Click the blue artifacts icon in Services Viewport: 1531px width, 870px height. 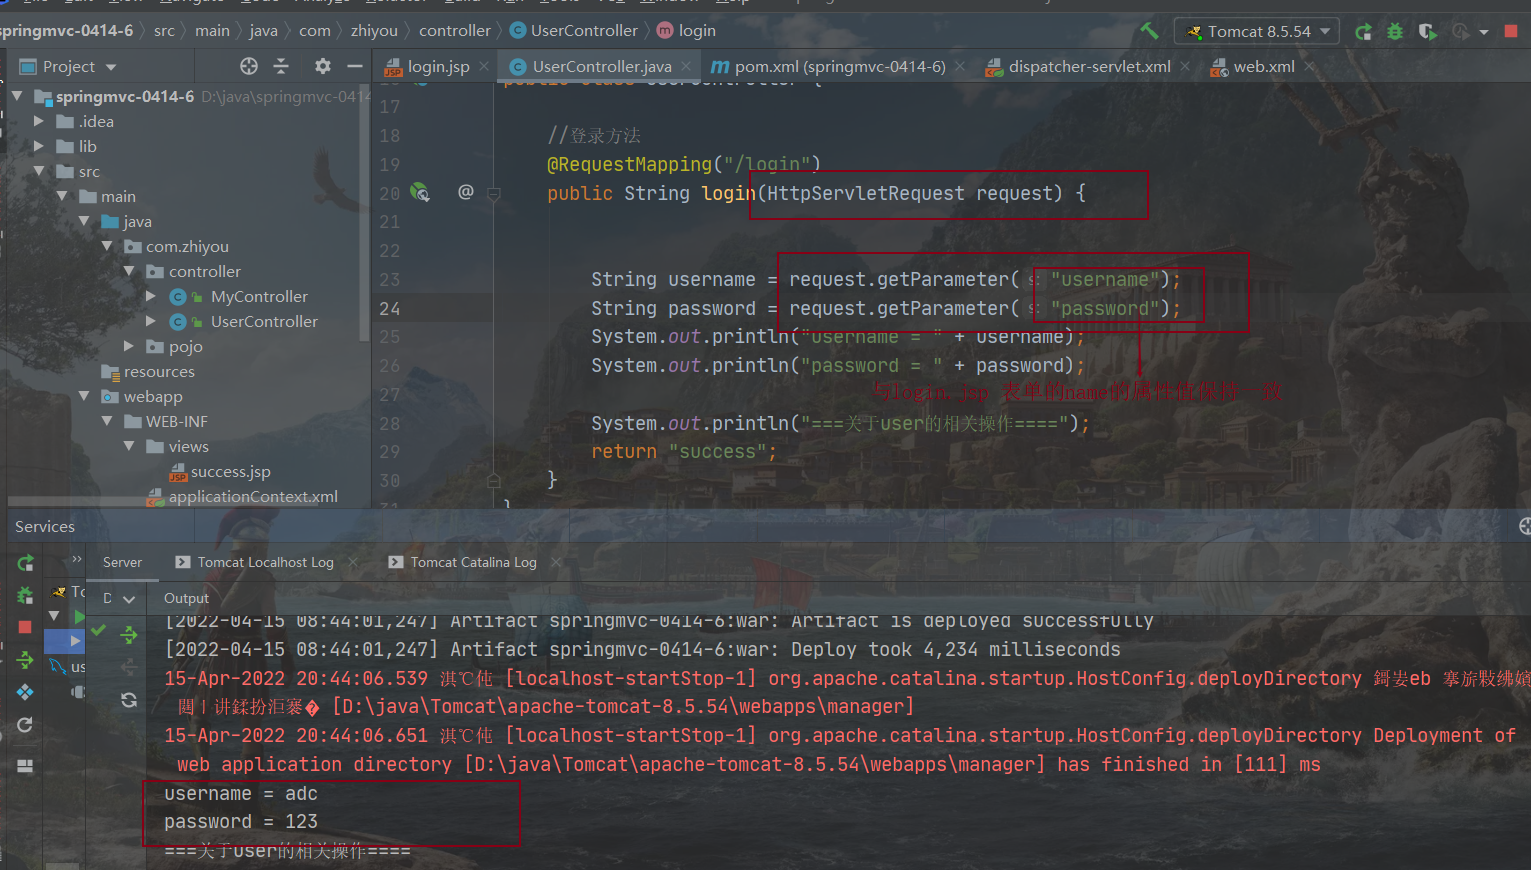click(x=25, y=692)
